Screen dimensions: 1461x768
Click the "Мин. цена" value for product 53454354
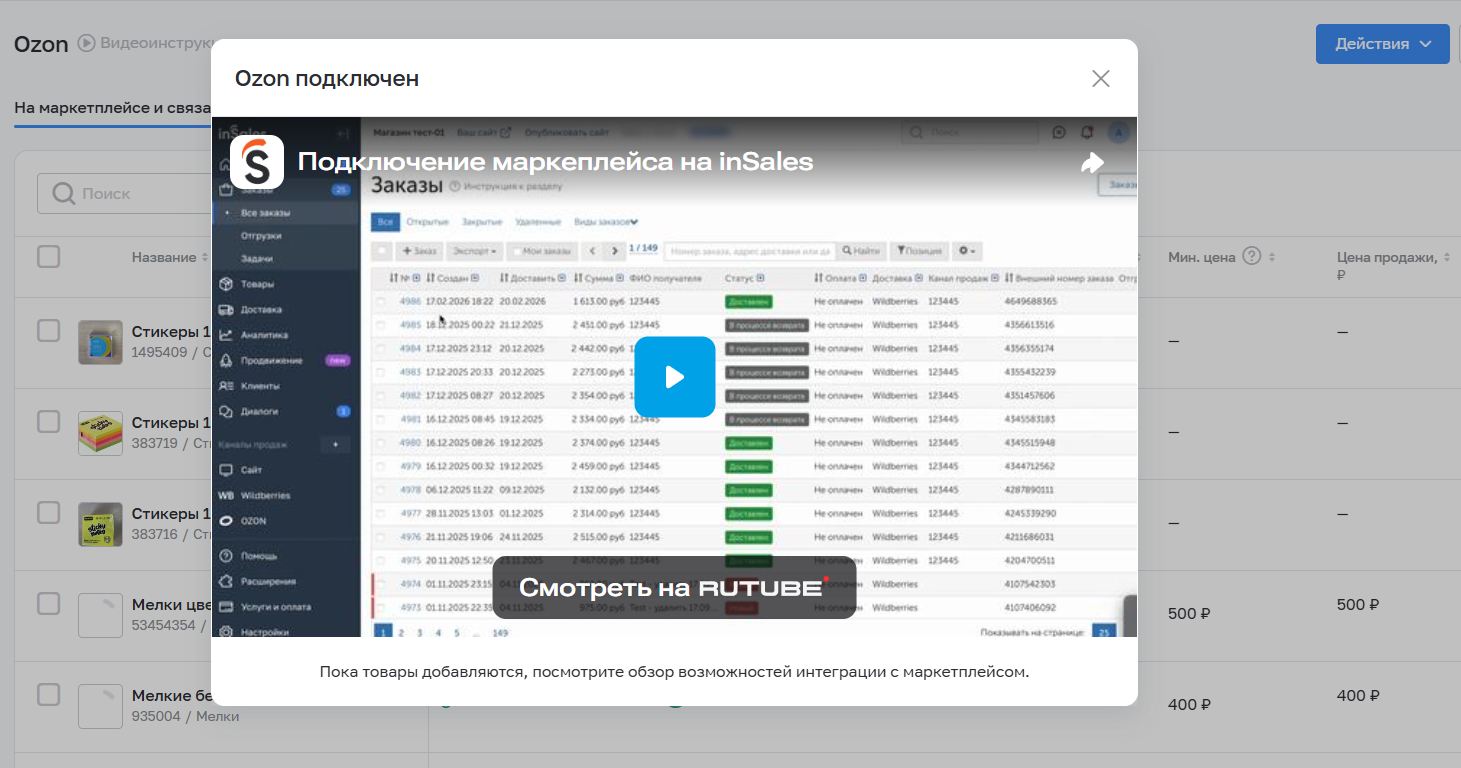[1189, 614]
